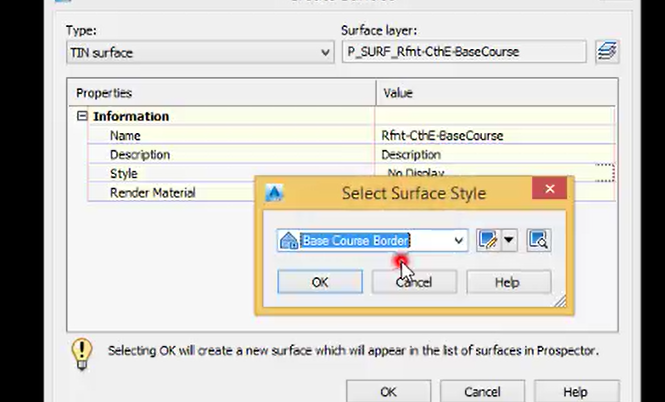Collapse the Information property group
Viewport: 665px width, 402px height.
click(x=82, y=116)
